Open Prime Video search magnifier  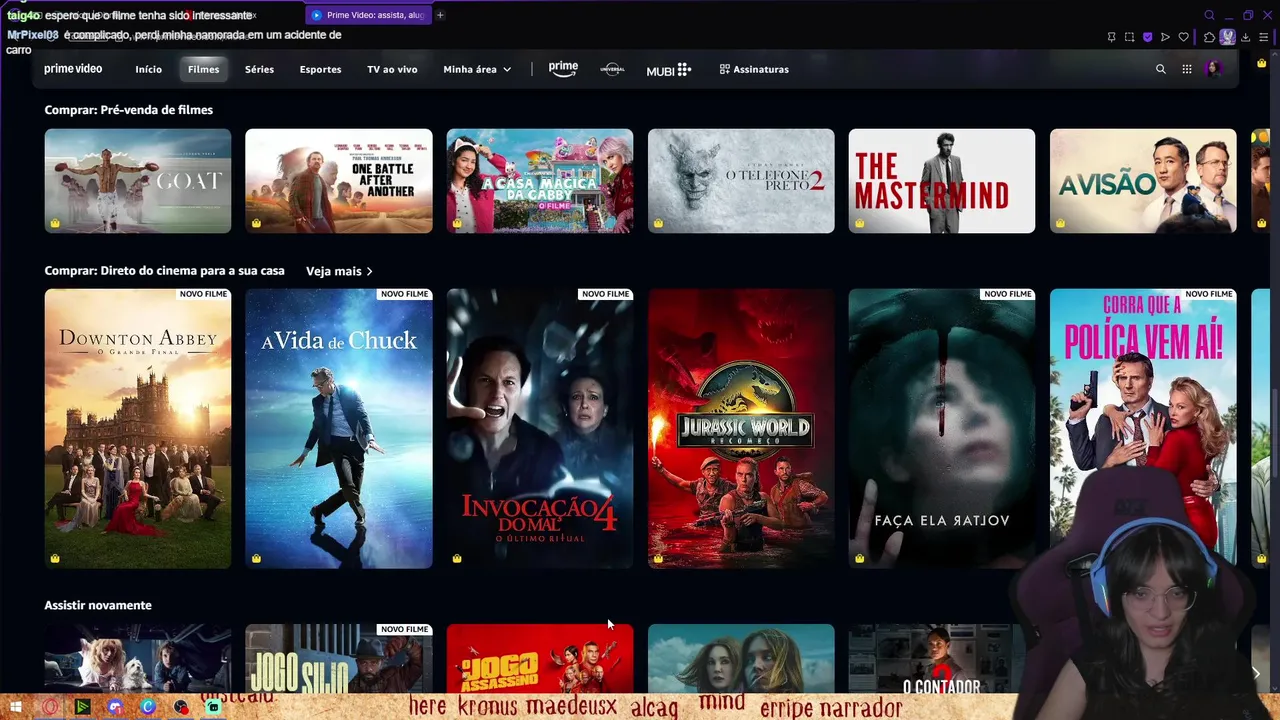[1160, 69]
